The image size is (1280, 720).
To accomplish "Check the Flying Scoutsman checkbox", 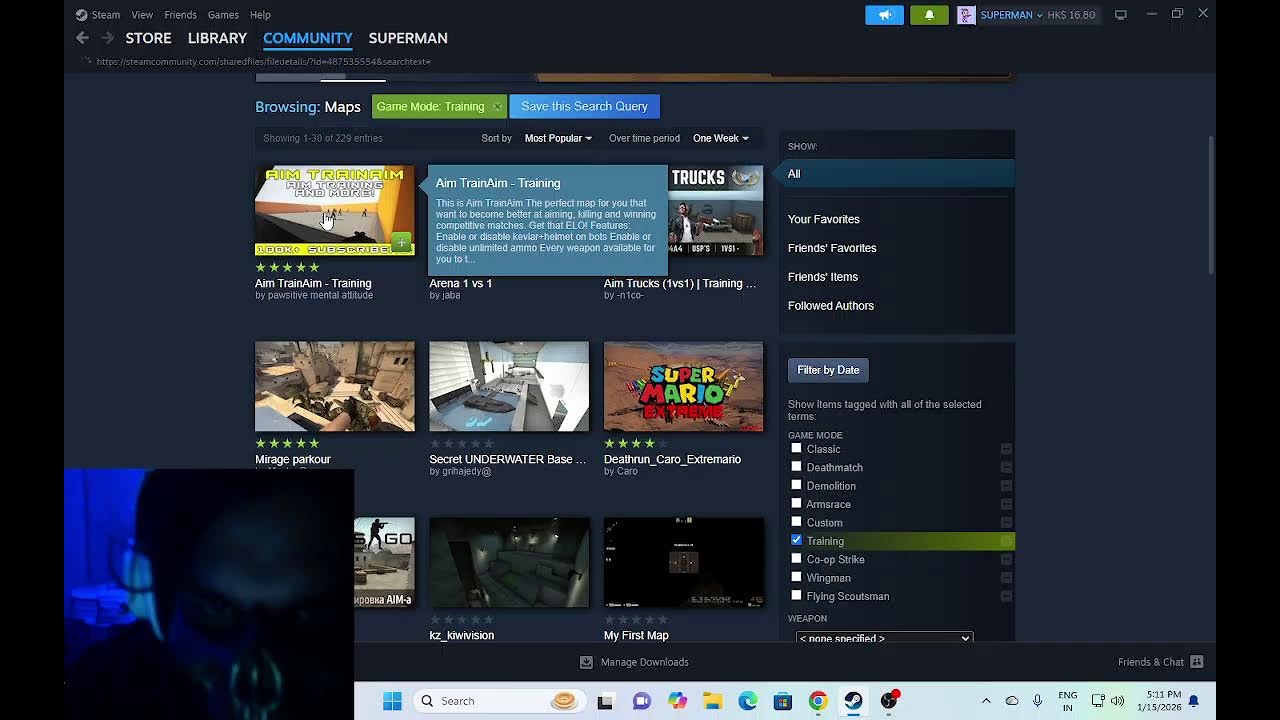I will [x=796, y=595].
